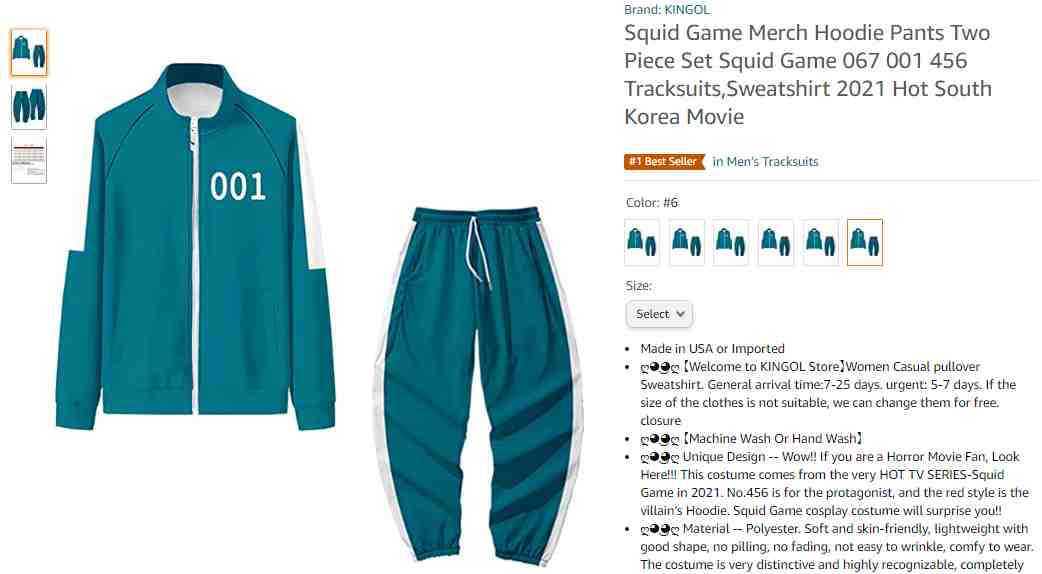
Task: Select the first tracksuit thumbnail on the left
Action: [x=29, y=52]
